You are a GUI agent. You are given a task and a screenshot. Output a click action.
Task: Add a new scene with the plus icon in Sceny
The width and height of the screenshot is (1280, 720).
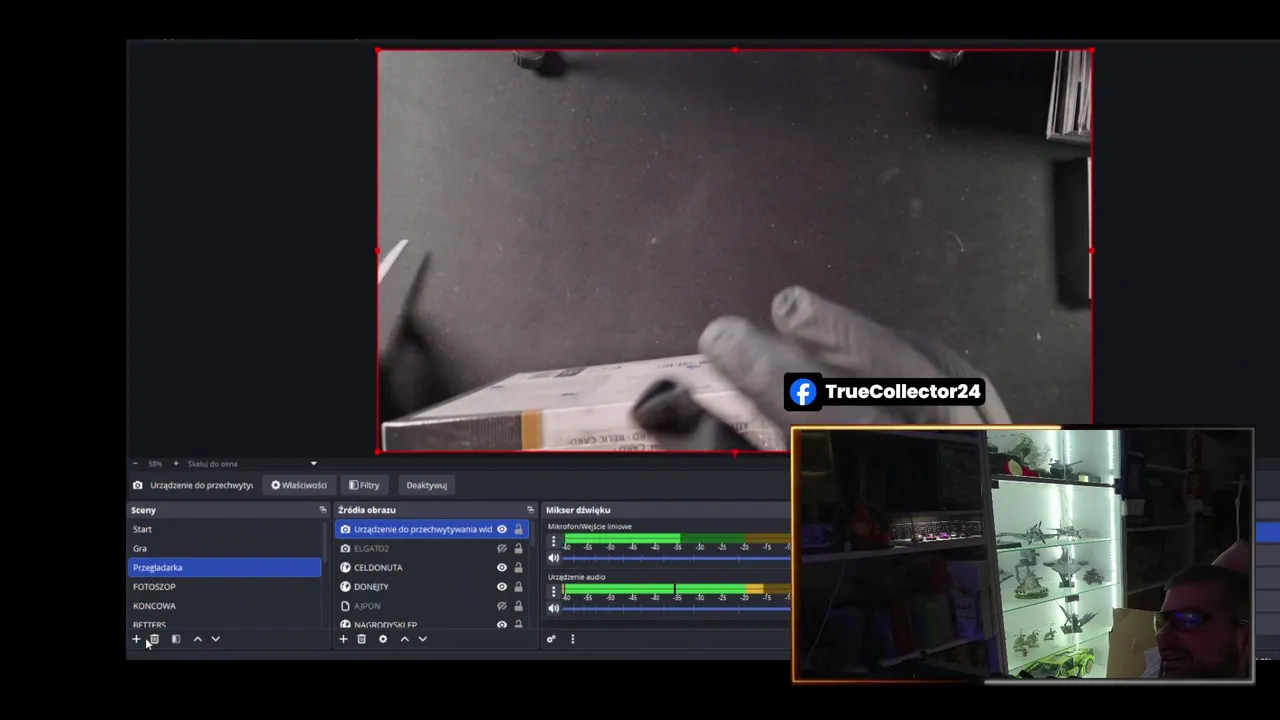137,639
